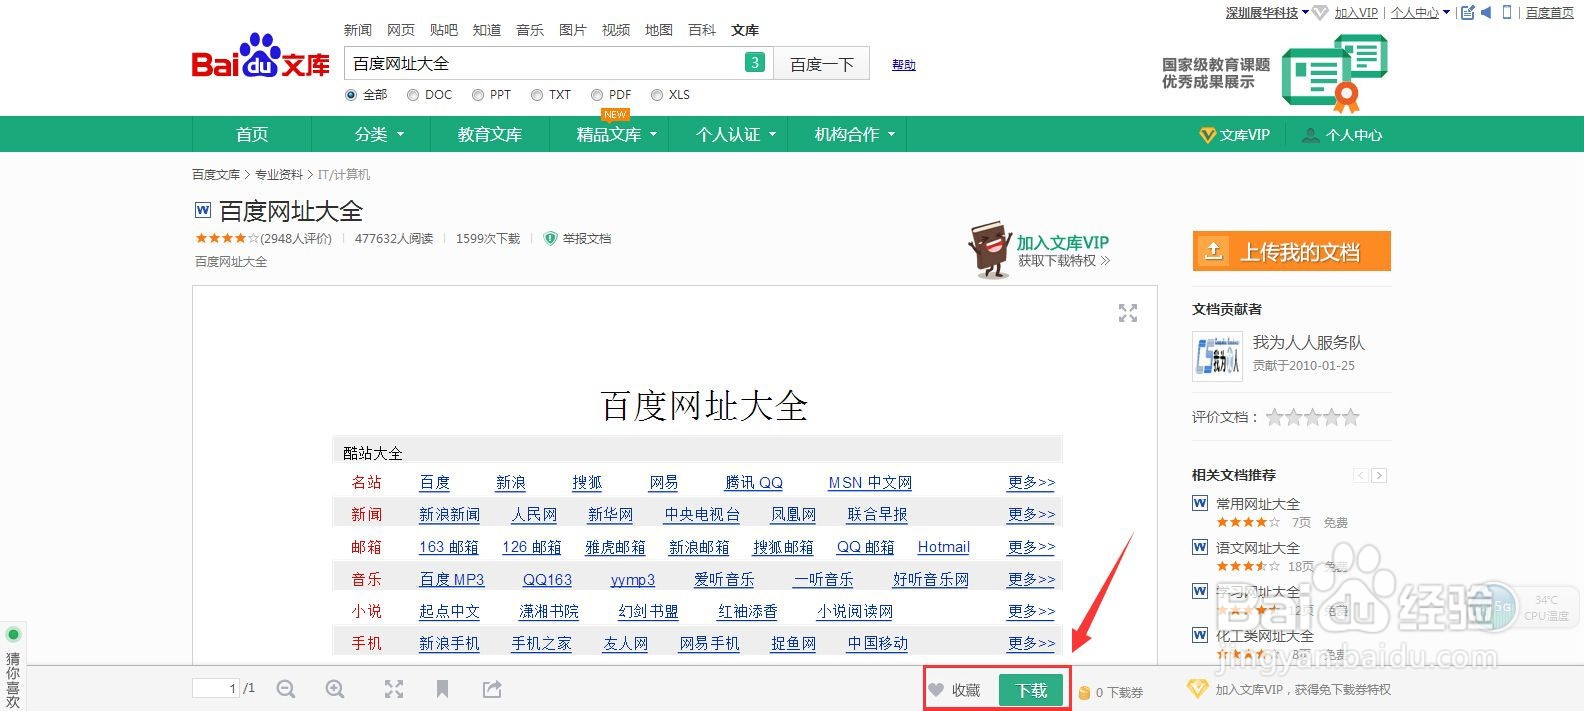Open the 帮助 help link
The width and height of the screenshot is (1584, 711).
pos(904,65)
